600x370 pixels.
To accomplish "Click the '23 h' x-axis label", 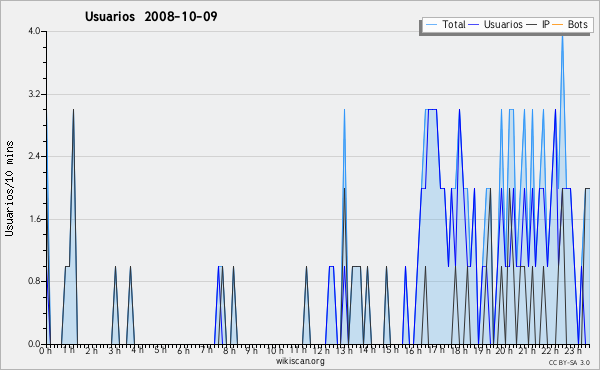I will pos(574,350).
